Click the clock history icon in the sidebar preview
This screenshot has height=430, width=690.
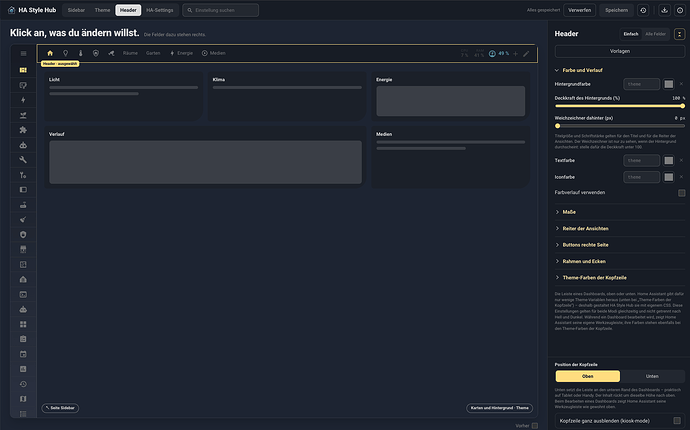click(23, 384)
